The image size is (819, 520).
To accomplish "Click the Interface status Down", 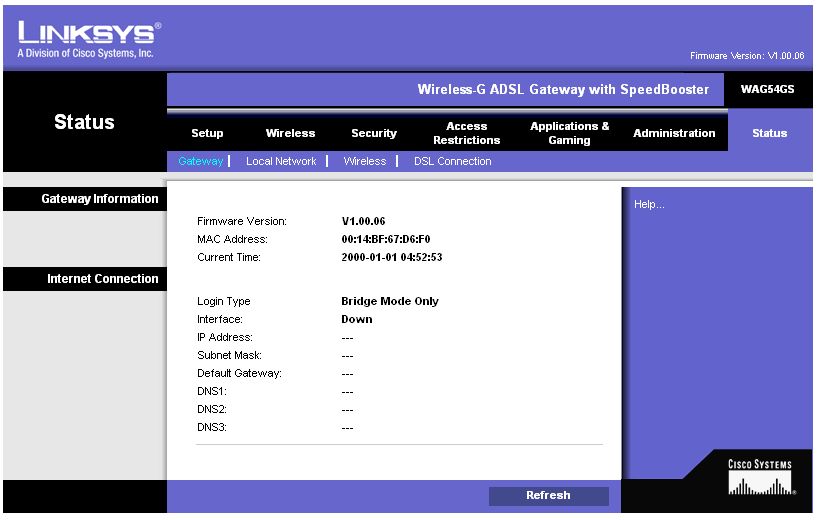I will click(x=356, y=320).
